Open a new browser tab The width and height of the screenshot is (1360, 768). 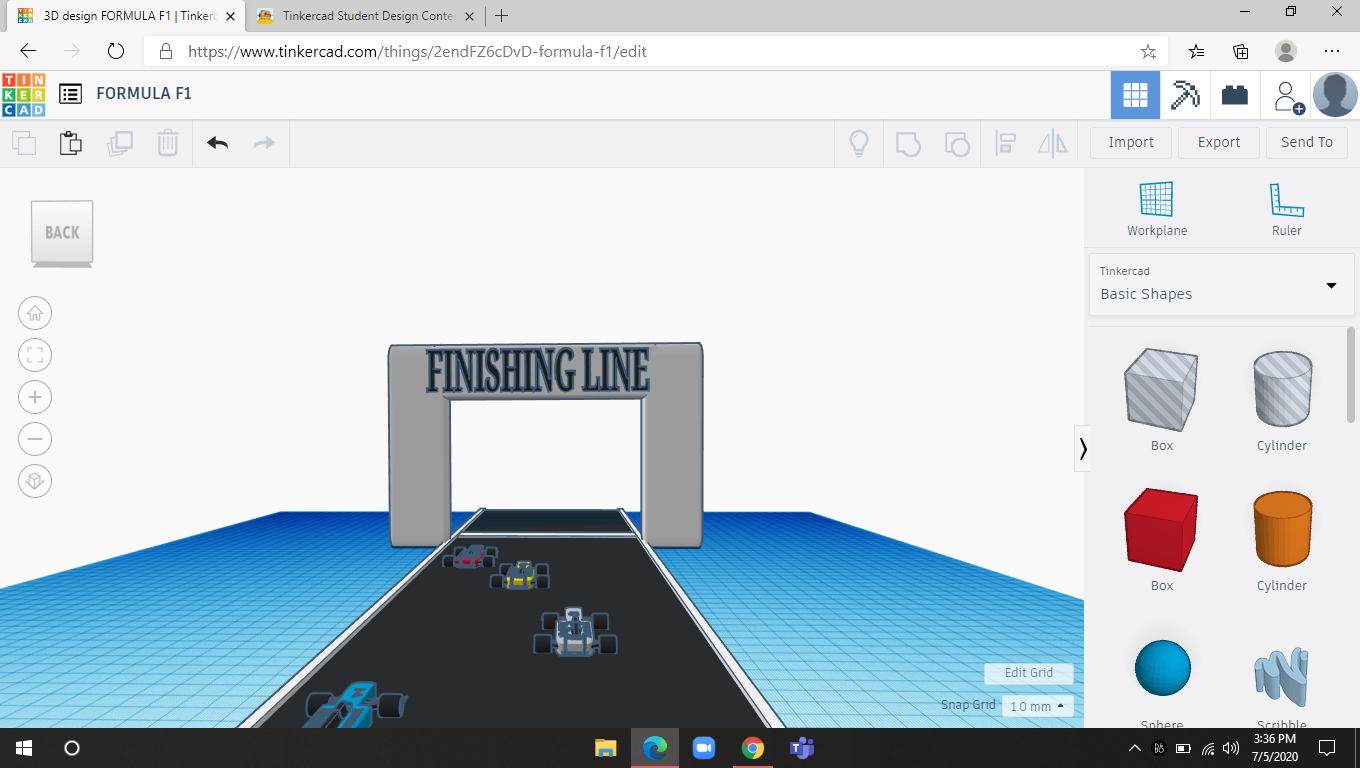point(502,16)
